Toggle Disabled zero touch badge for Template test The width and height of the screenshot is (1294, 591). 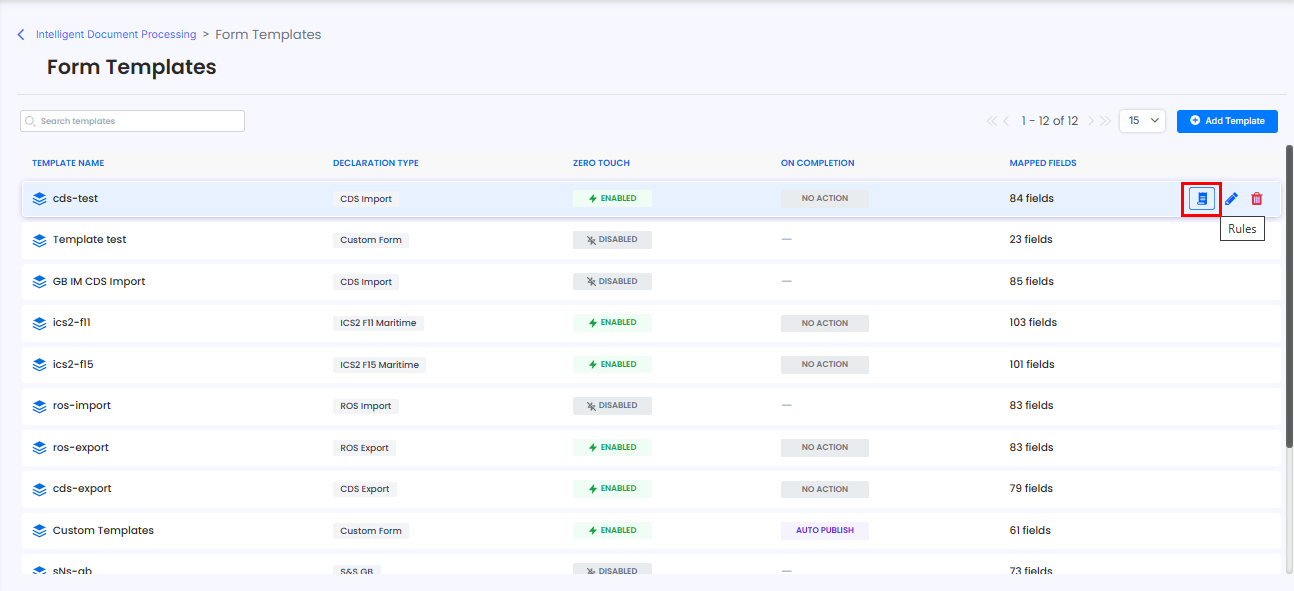612,239
